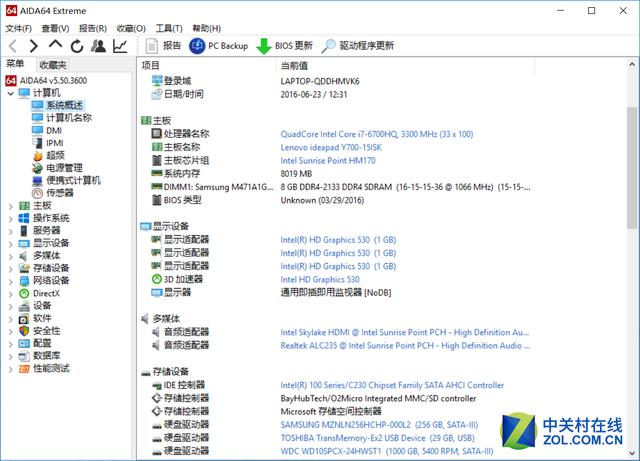640x461 pixels.
Task: Open the 工具(T) menu
Action: (x=169, y=28)
